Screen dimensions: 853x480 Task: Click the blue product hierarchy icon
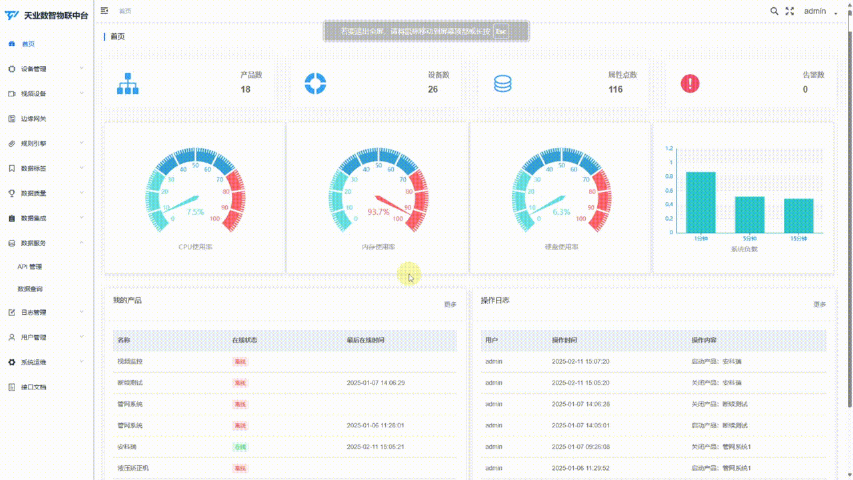click(x=128, y=83)
